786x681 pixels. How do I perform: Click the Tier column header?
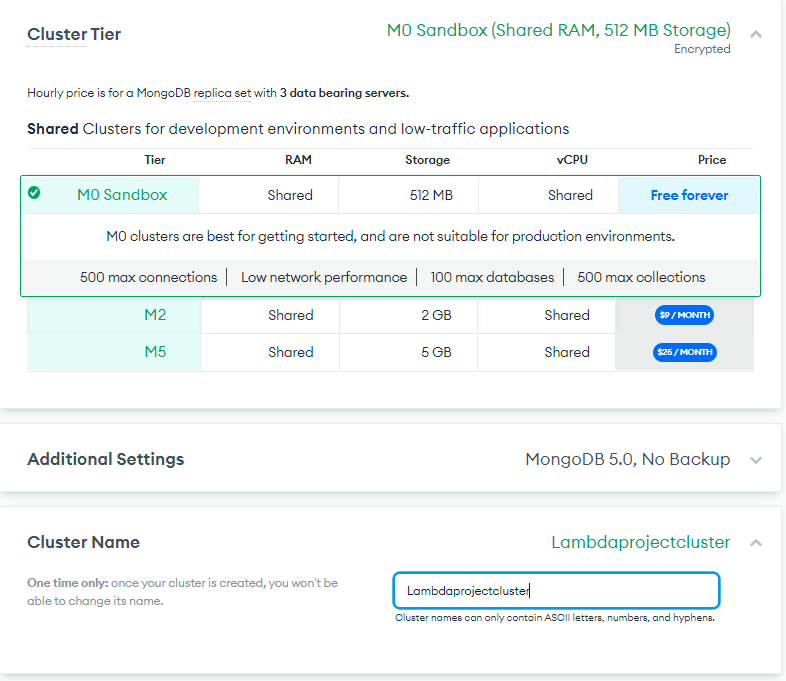coord(155,160)
